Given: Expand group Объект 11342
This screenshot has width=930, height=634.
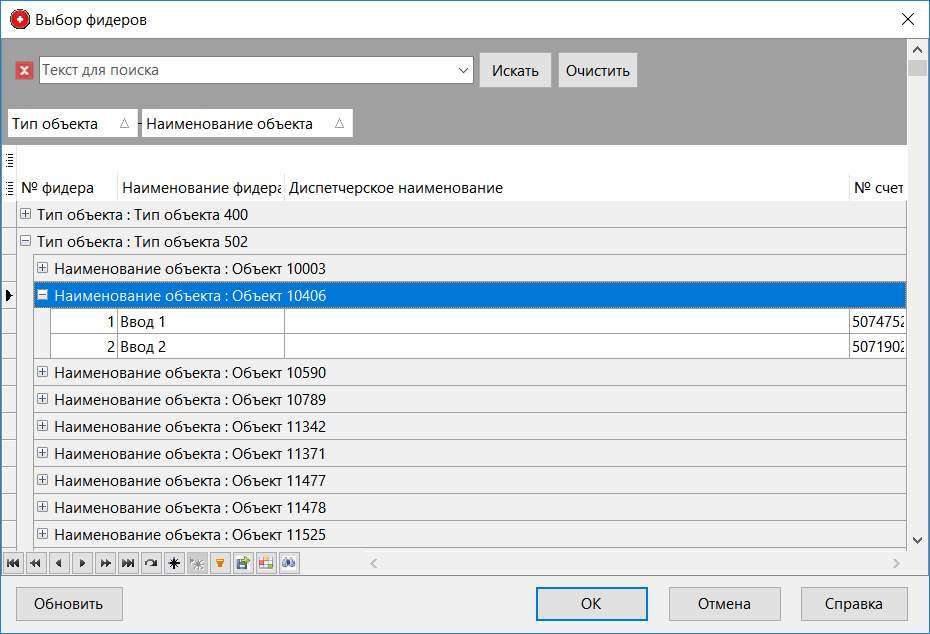Looking at the screenshot, I should click(42, 425).
